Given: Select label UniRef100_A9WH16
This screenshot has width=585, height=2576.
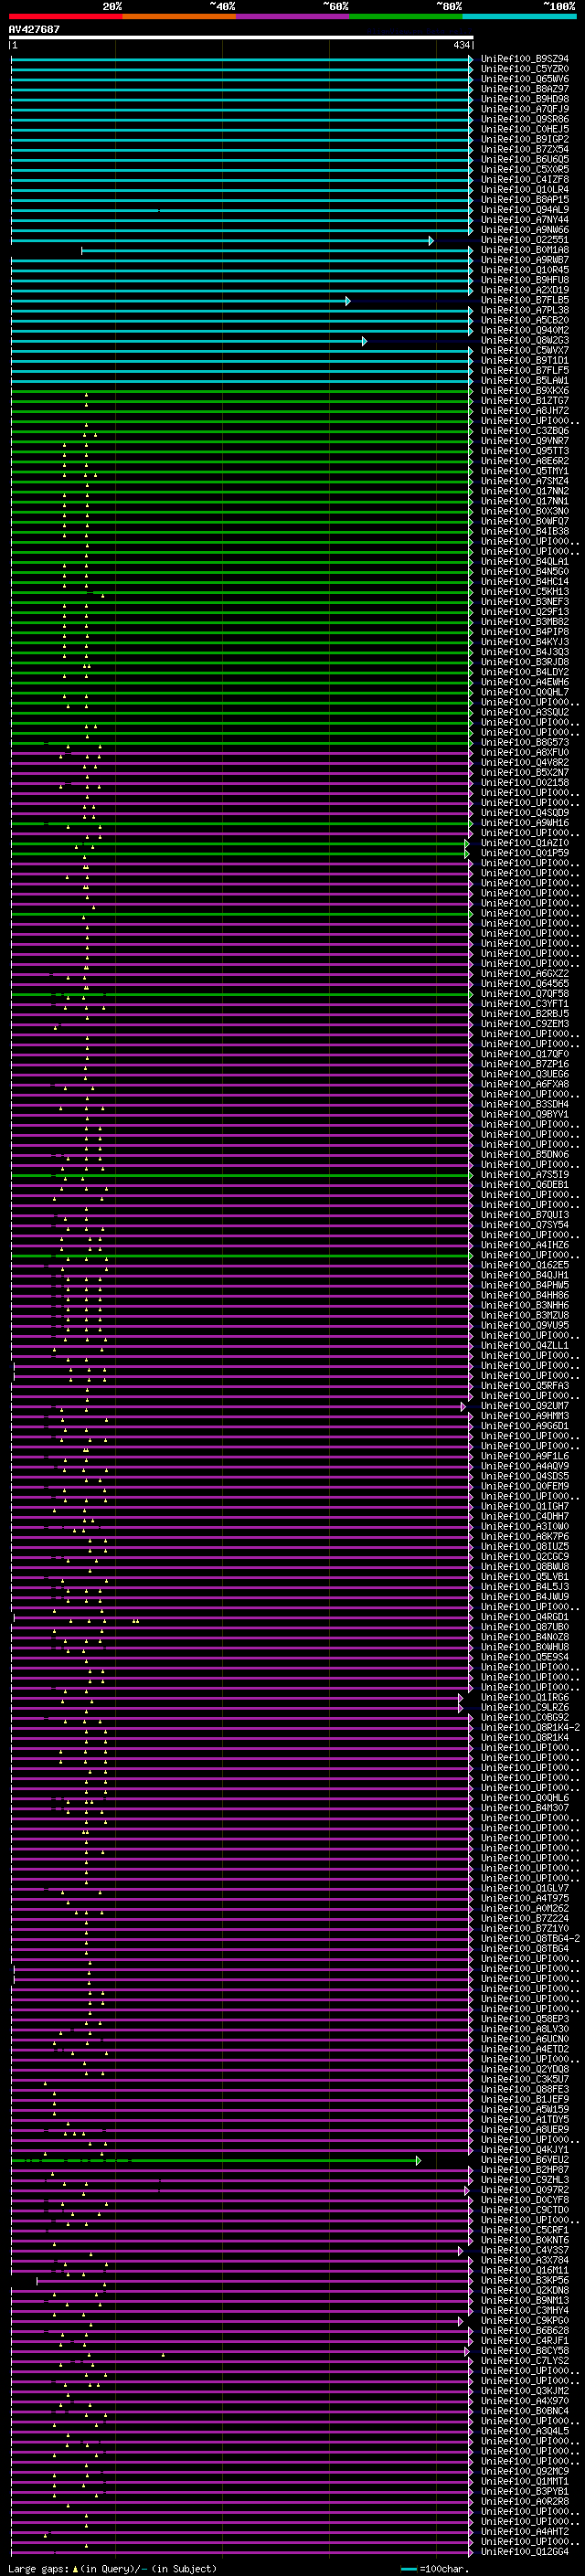Looking at the screenshot, I should [x=524, y=824].
